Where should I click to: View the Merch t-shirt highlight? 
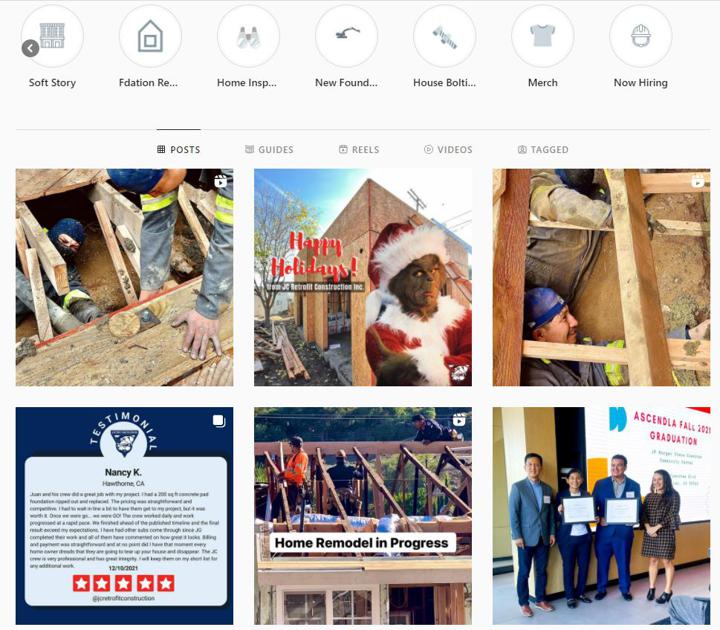(x=543, y=36)
